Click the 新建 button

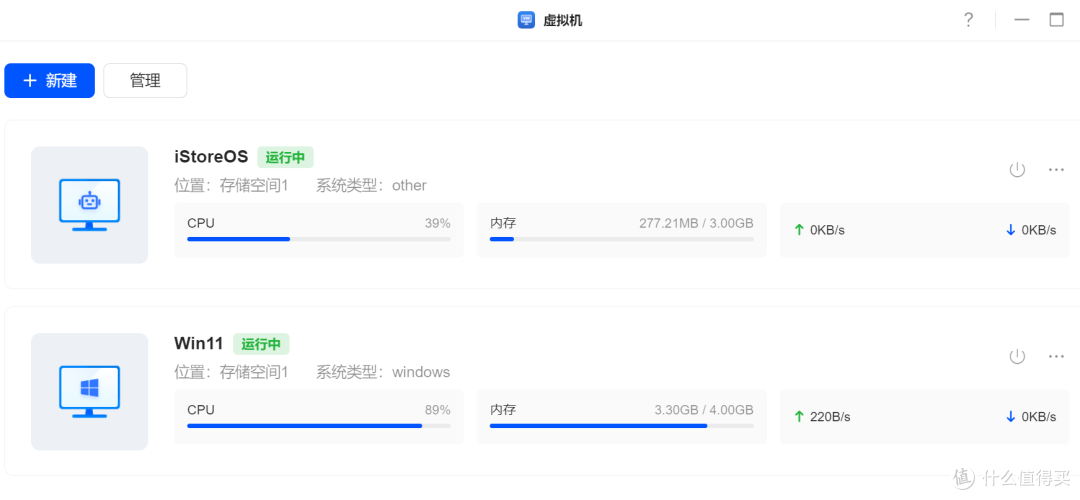tap(50, 81)
